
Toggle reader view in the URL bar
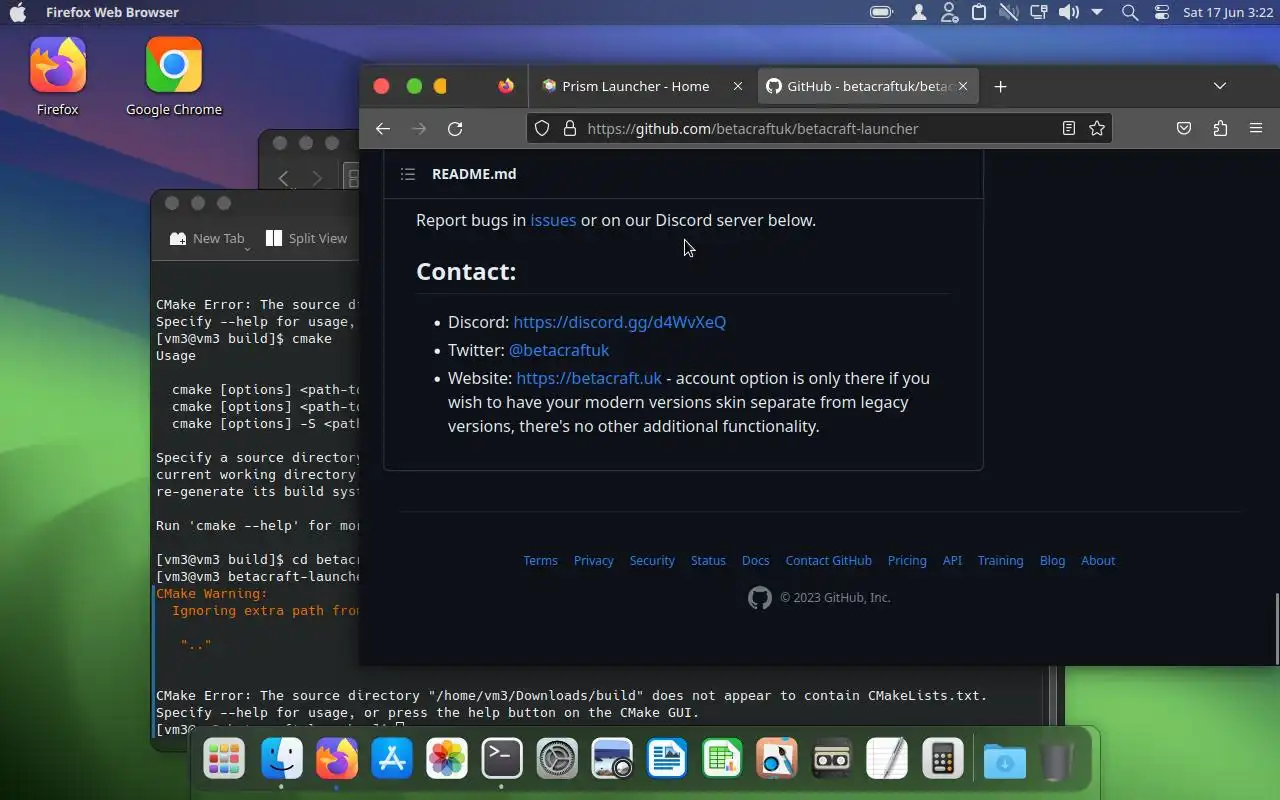[1069, 128]
